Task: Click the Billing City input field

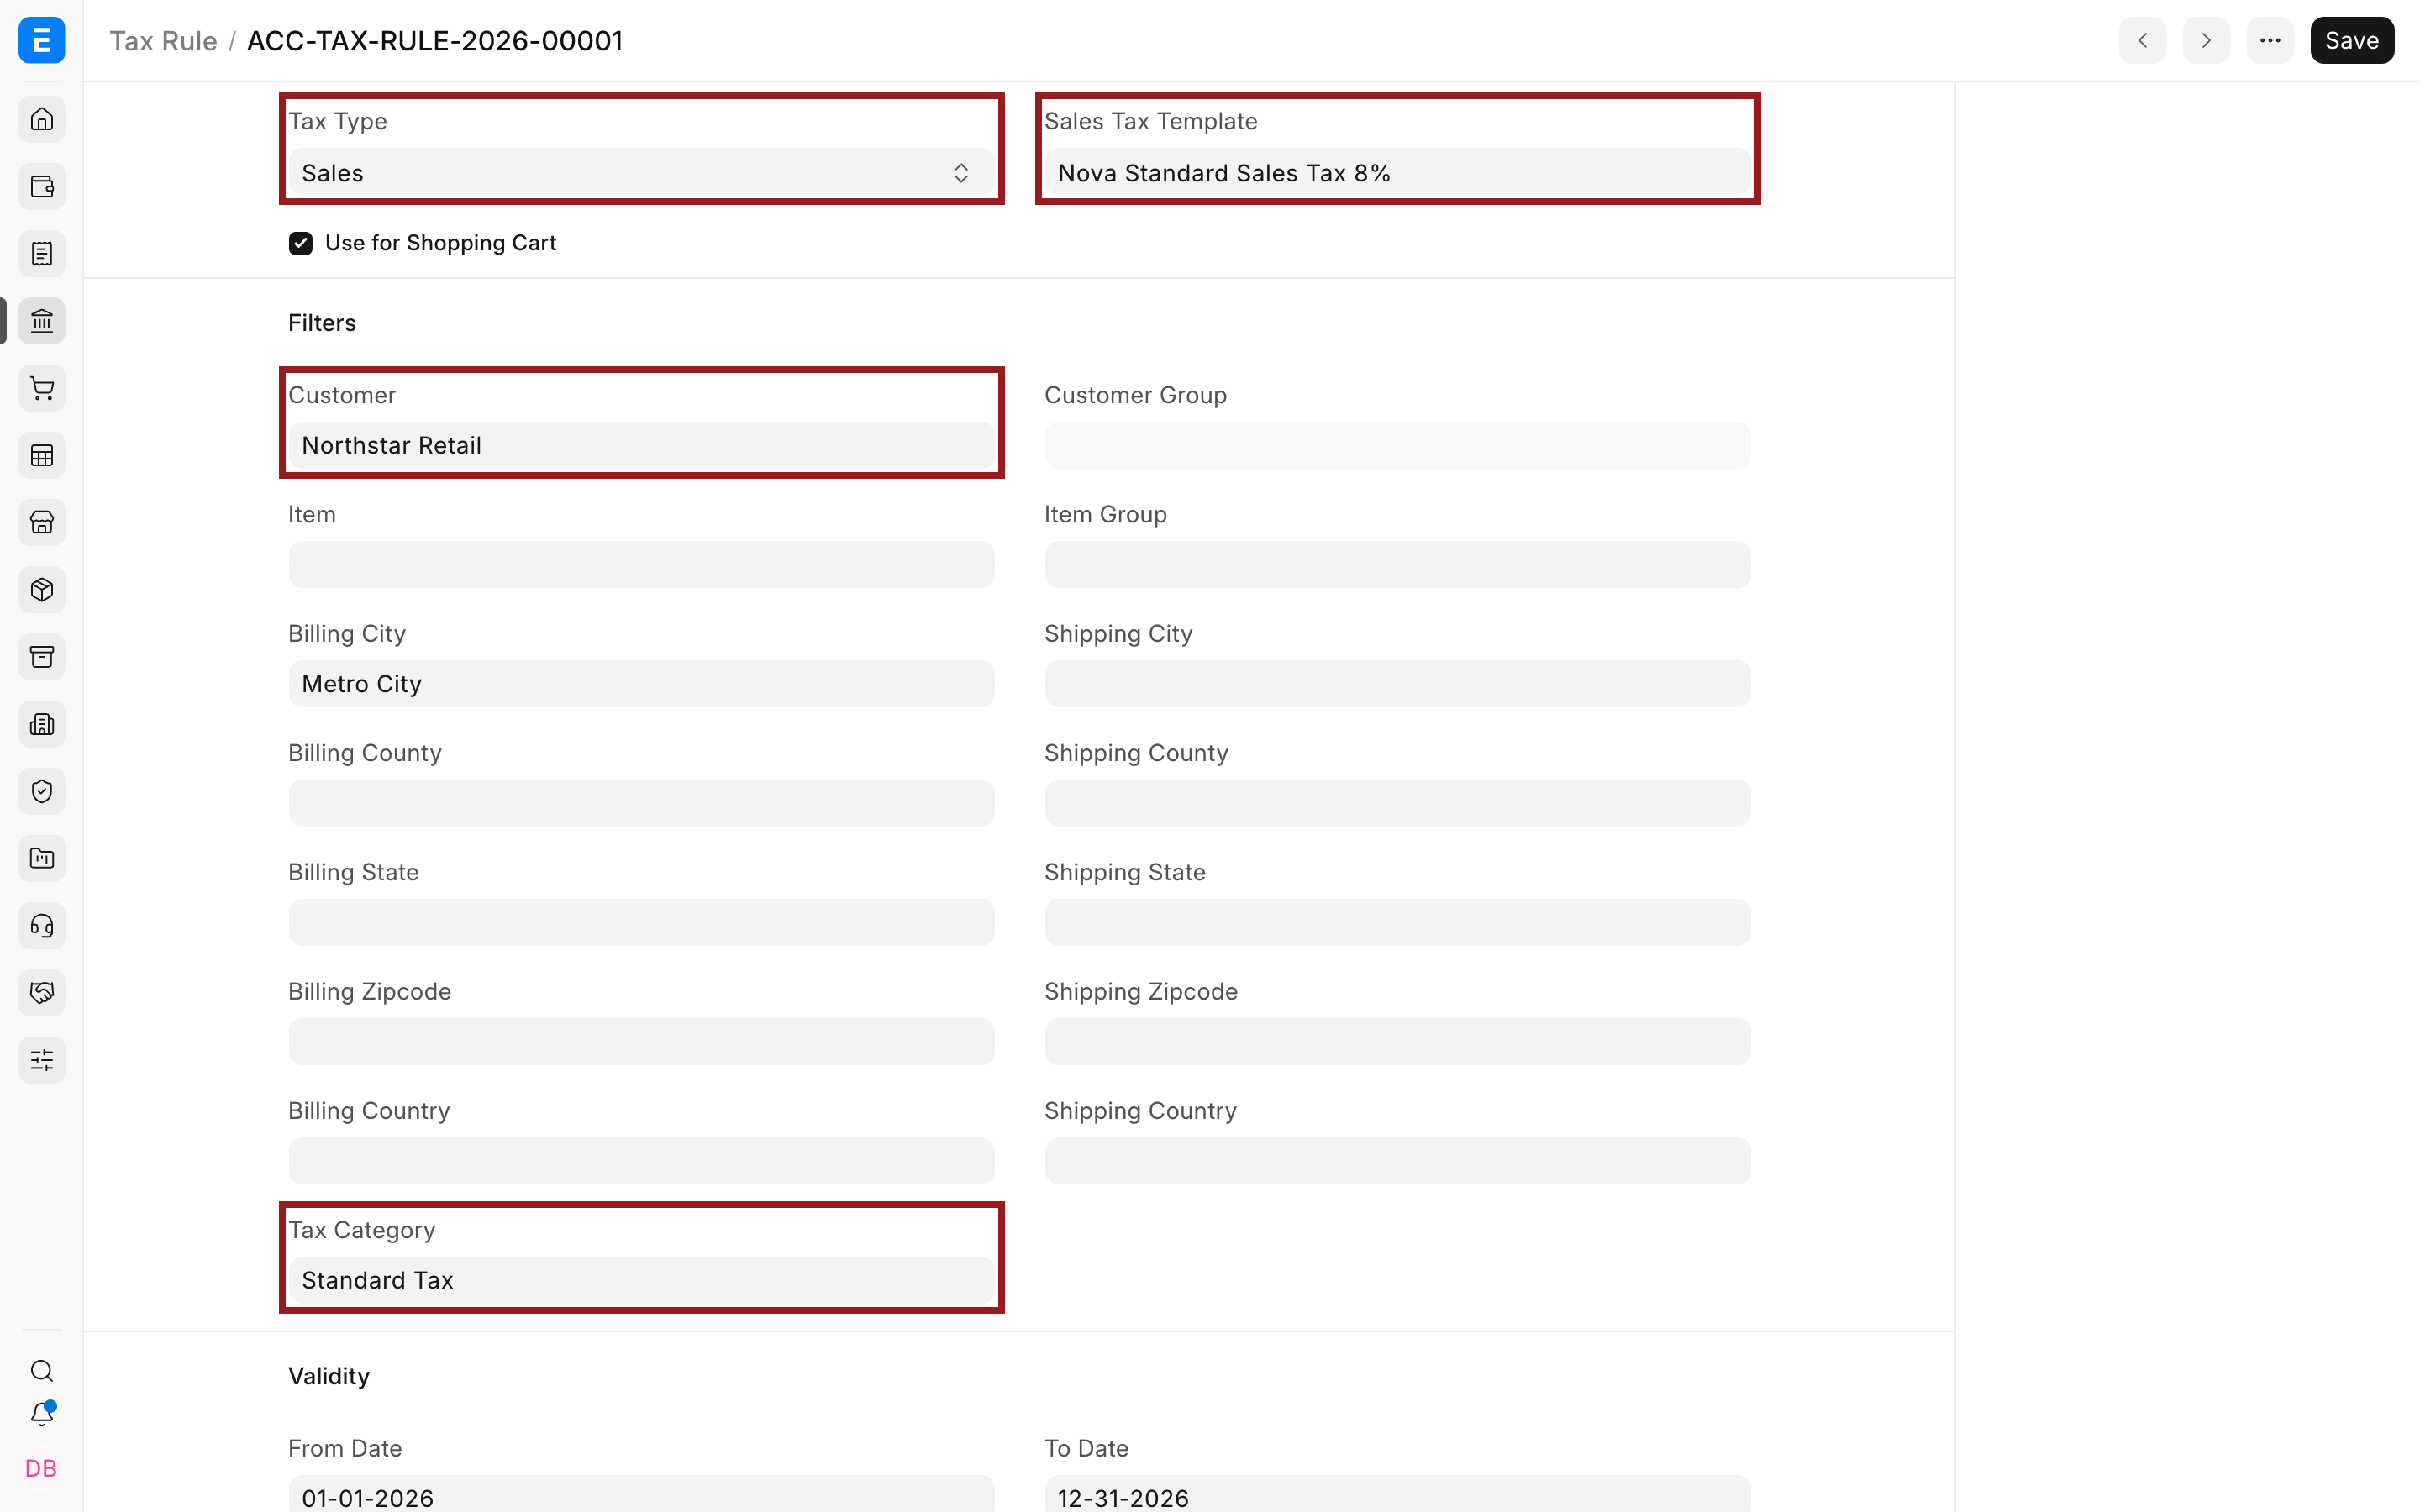Action: [x=642, y=684]
